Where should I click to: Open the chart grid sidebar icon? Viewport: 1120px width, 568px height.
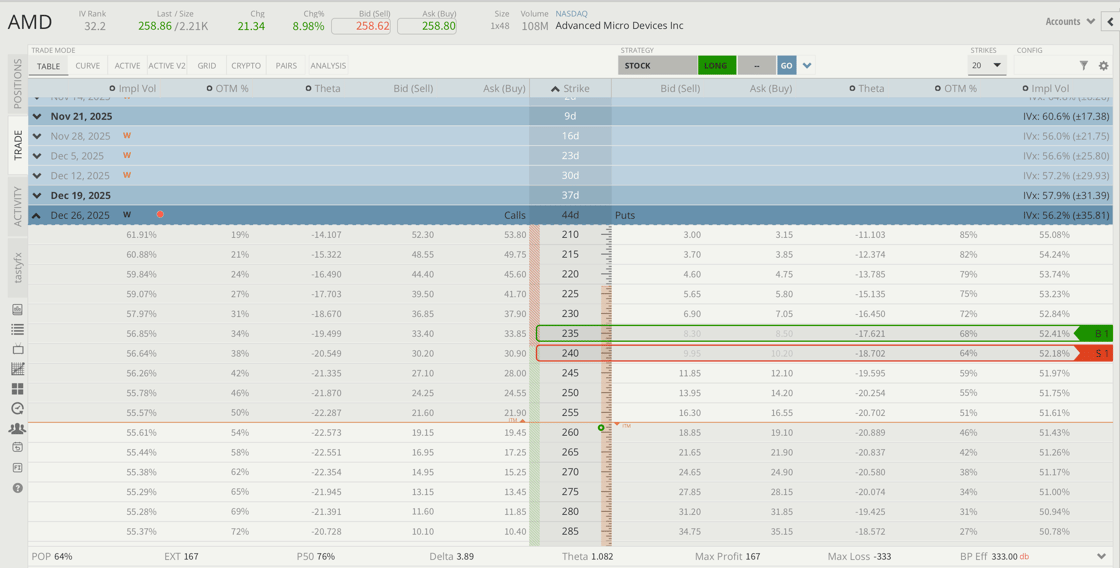[x=18, y=369]
